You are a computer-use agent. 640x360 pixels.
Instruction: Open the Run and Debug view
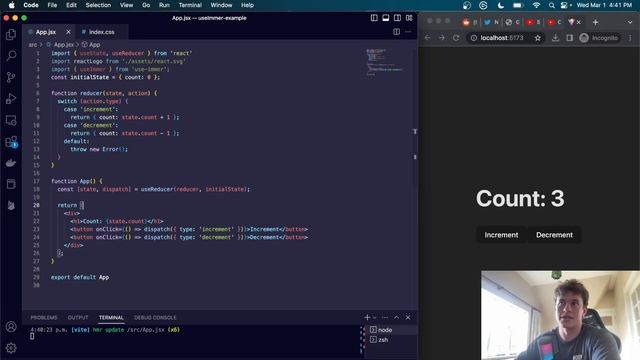point(11,98)
